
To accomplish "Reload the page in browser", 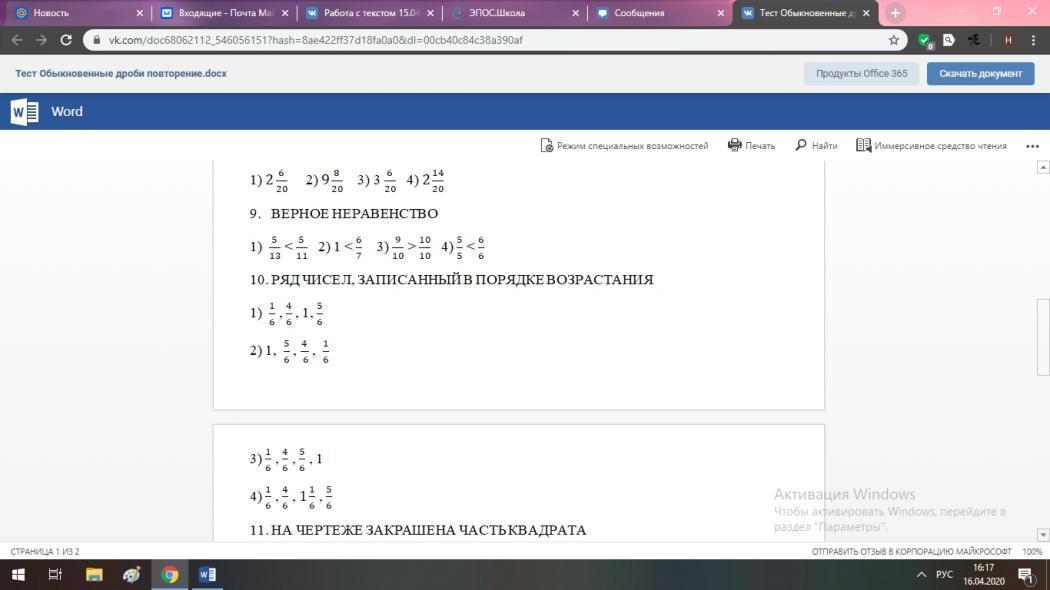I will click(66, 40).
